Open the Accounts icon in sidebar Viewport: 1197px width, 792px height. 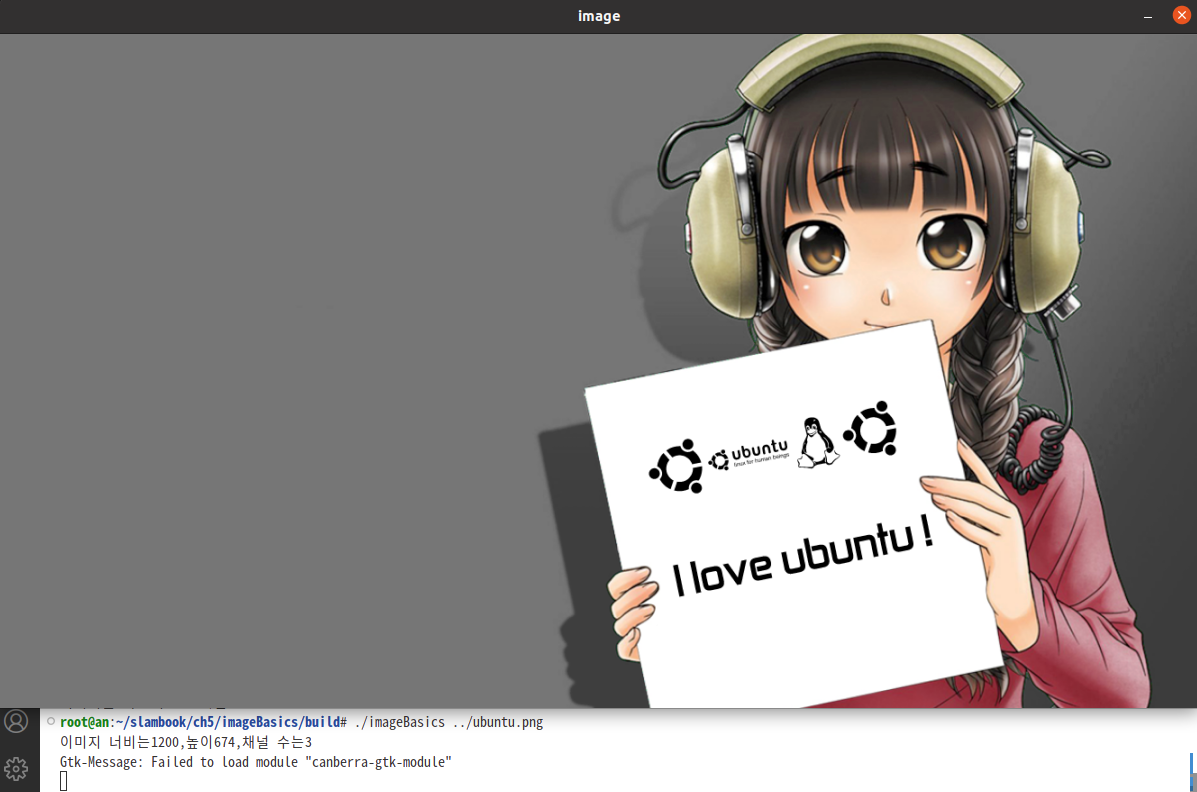(16, 722)
